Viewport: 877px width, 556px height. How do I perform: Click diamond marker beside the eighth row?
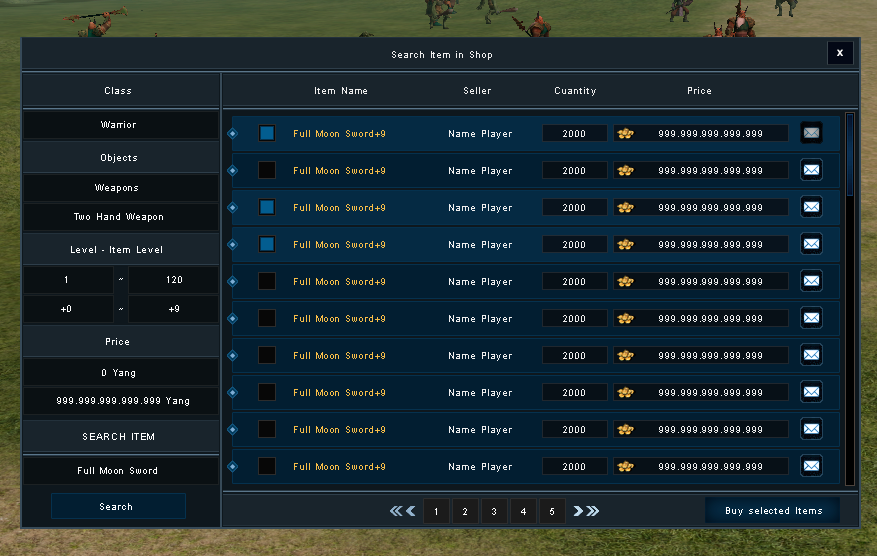point(233,393)
